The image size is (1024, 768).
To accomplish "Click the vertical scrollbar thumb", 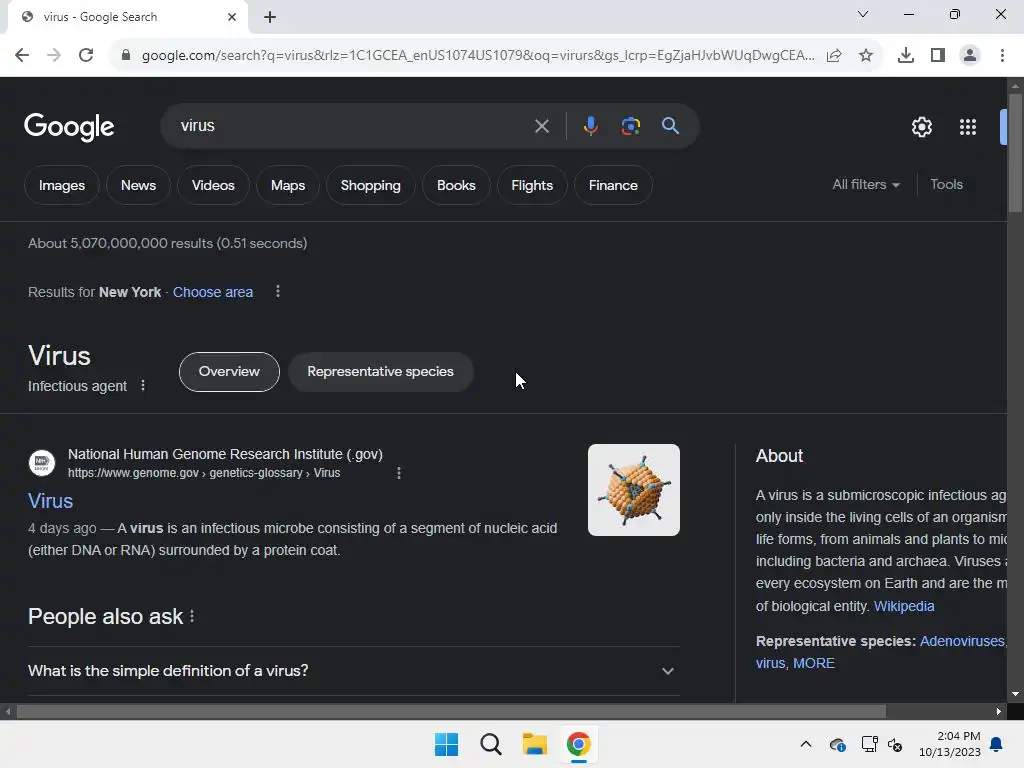I will tap(1015, 153).
